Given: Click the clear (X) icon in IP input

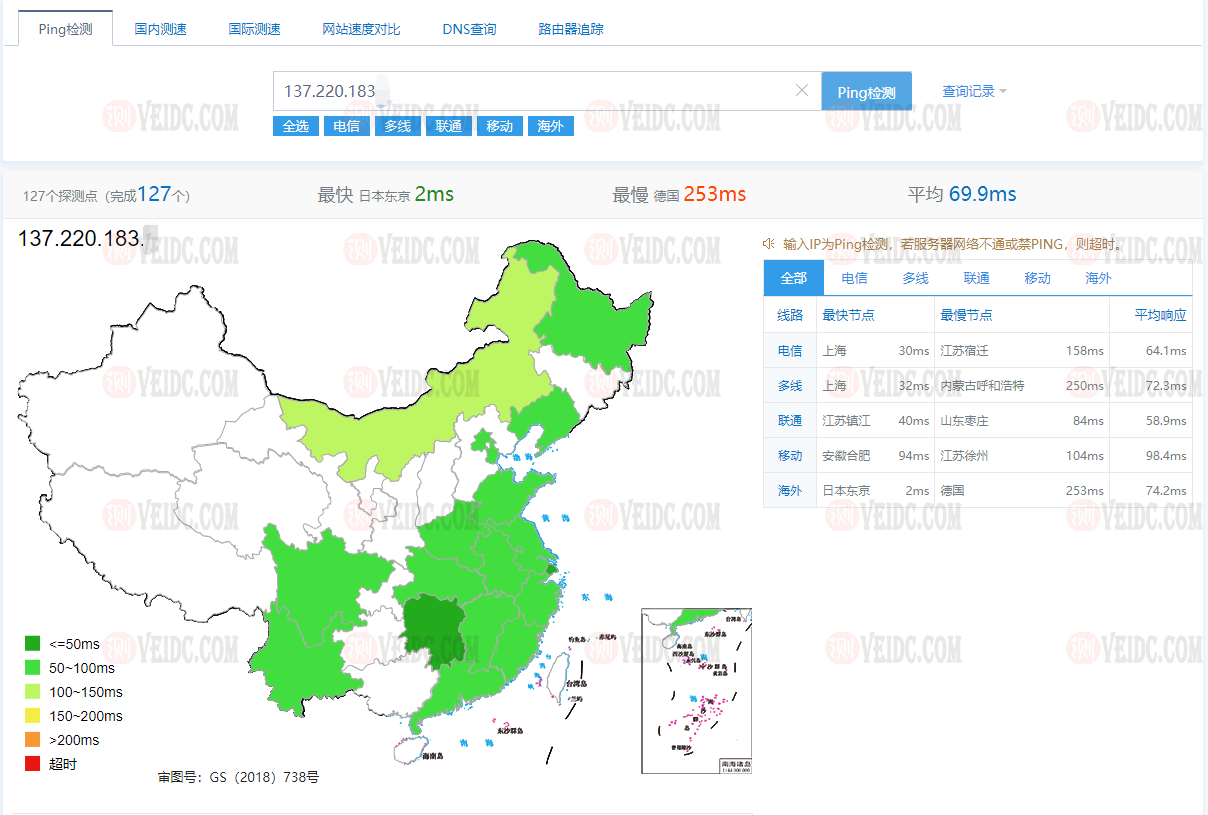Looking at the screenshot, I should click(x=801, y=90).
